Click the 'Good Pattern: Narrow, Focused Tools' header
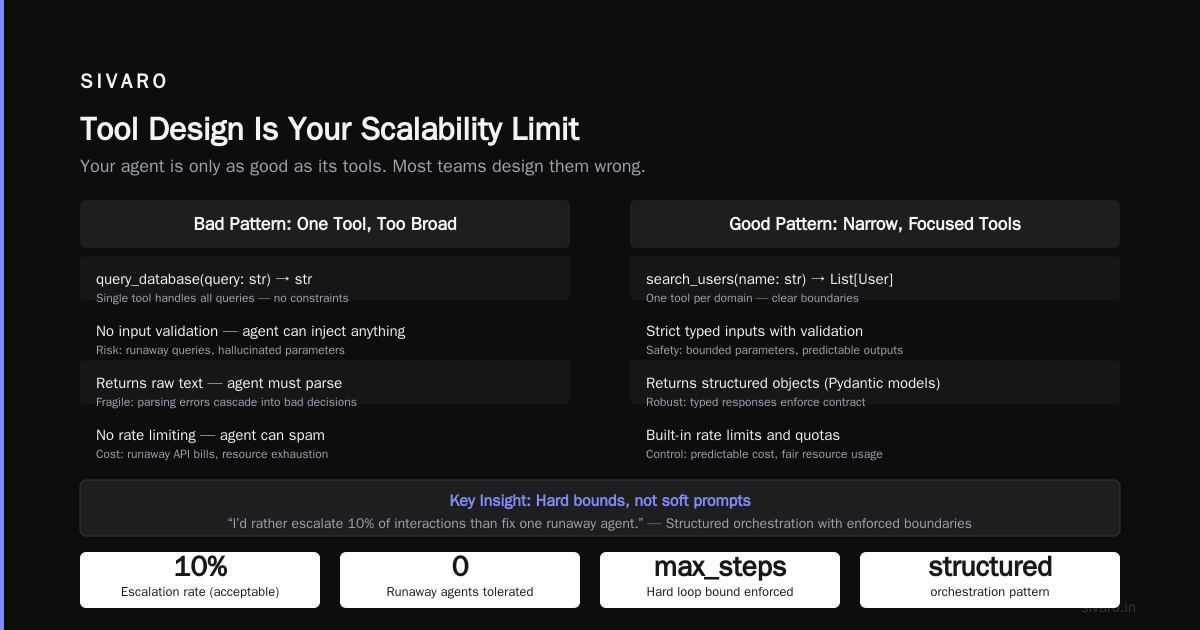The height and width of the screenshot is (630, 1200). click(x=875, y=224)
